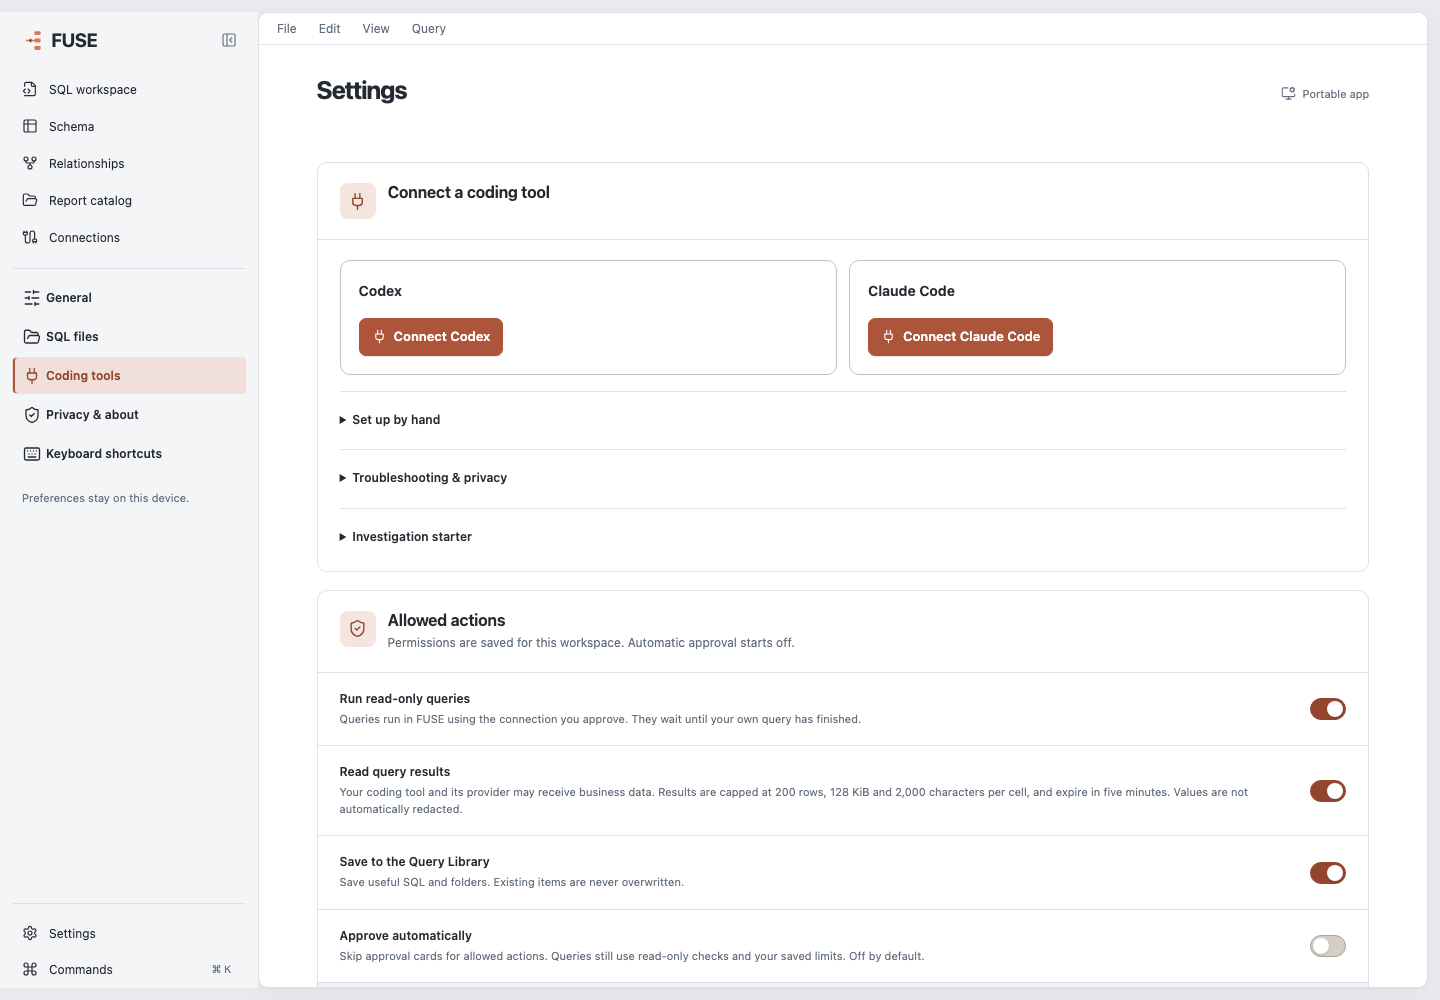Click the Connect Claude Code button
This screenshot has height=1000, width=1440.
click(x=960, y=337)
